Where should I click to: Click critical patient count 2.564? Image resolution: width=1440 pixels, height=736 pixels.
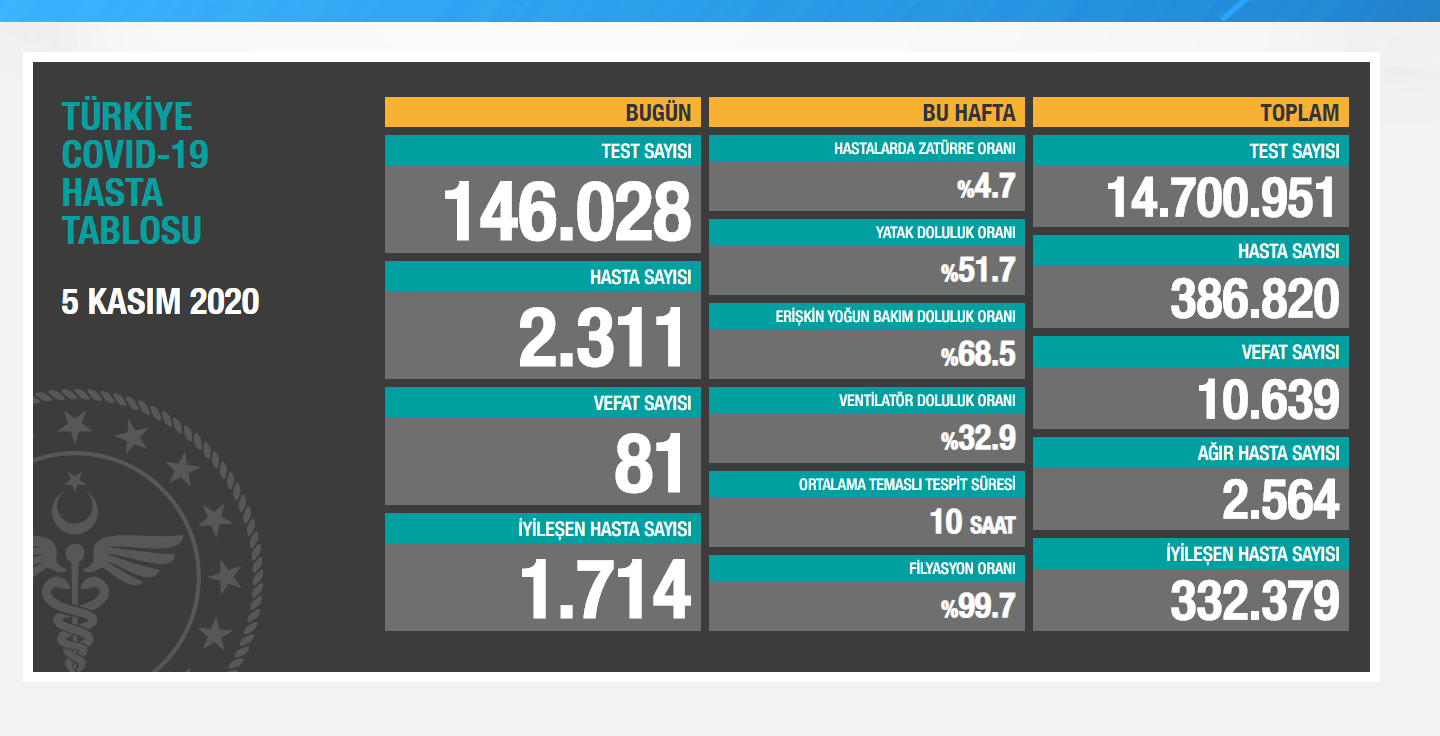pos(1280,501)
